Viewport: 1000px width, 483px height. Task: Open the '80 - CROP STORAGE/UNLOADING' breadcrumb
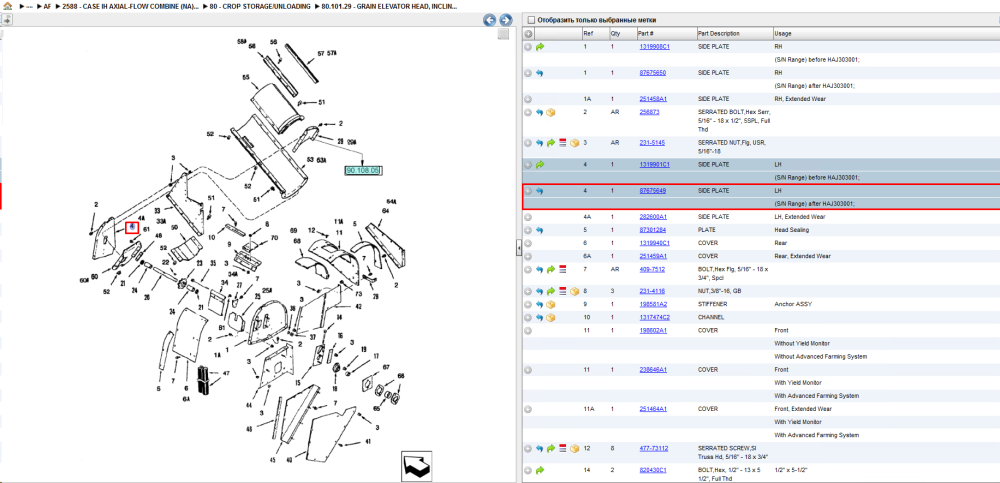coord(260,6)
